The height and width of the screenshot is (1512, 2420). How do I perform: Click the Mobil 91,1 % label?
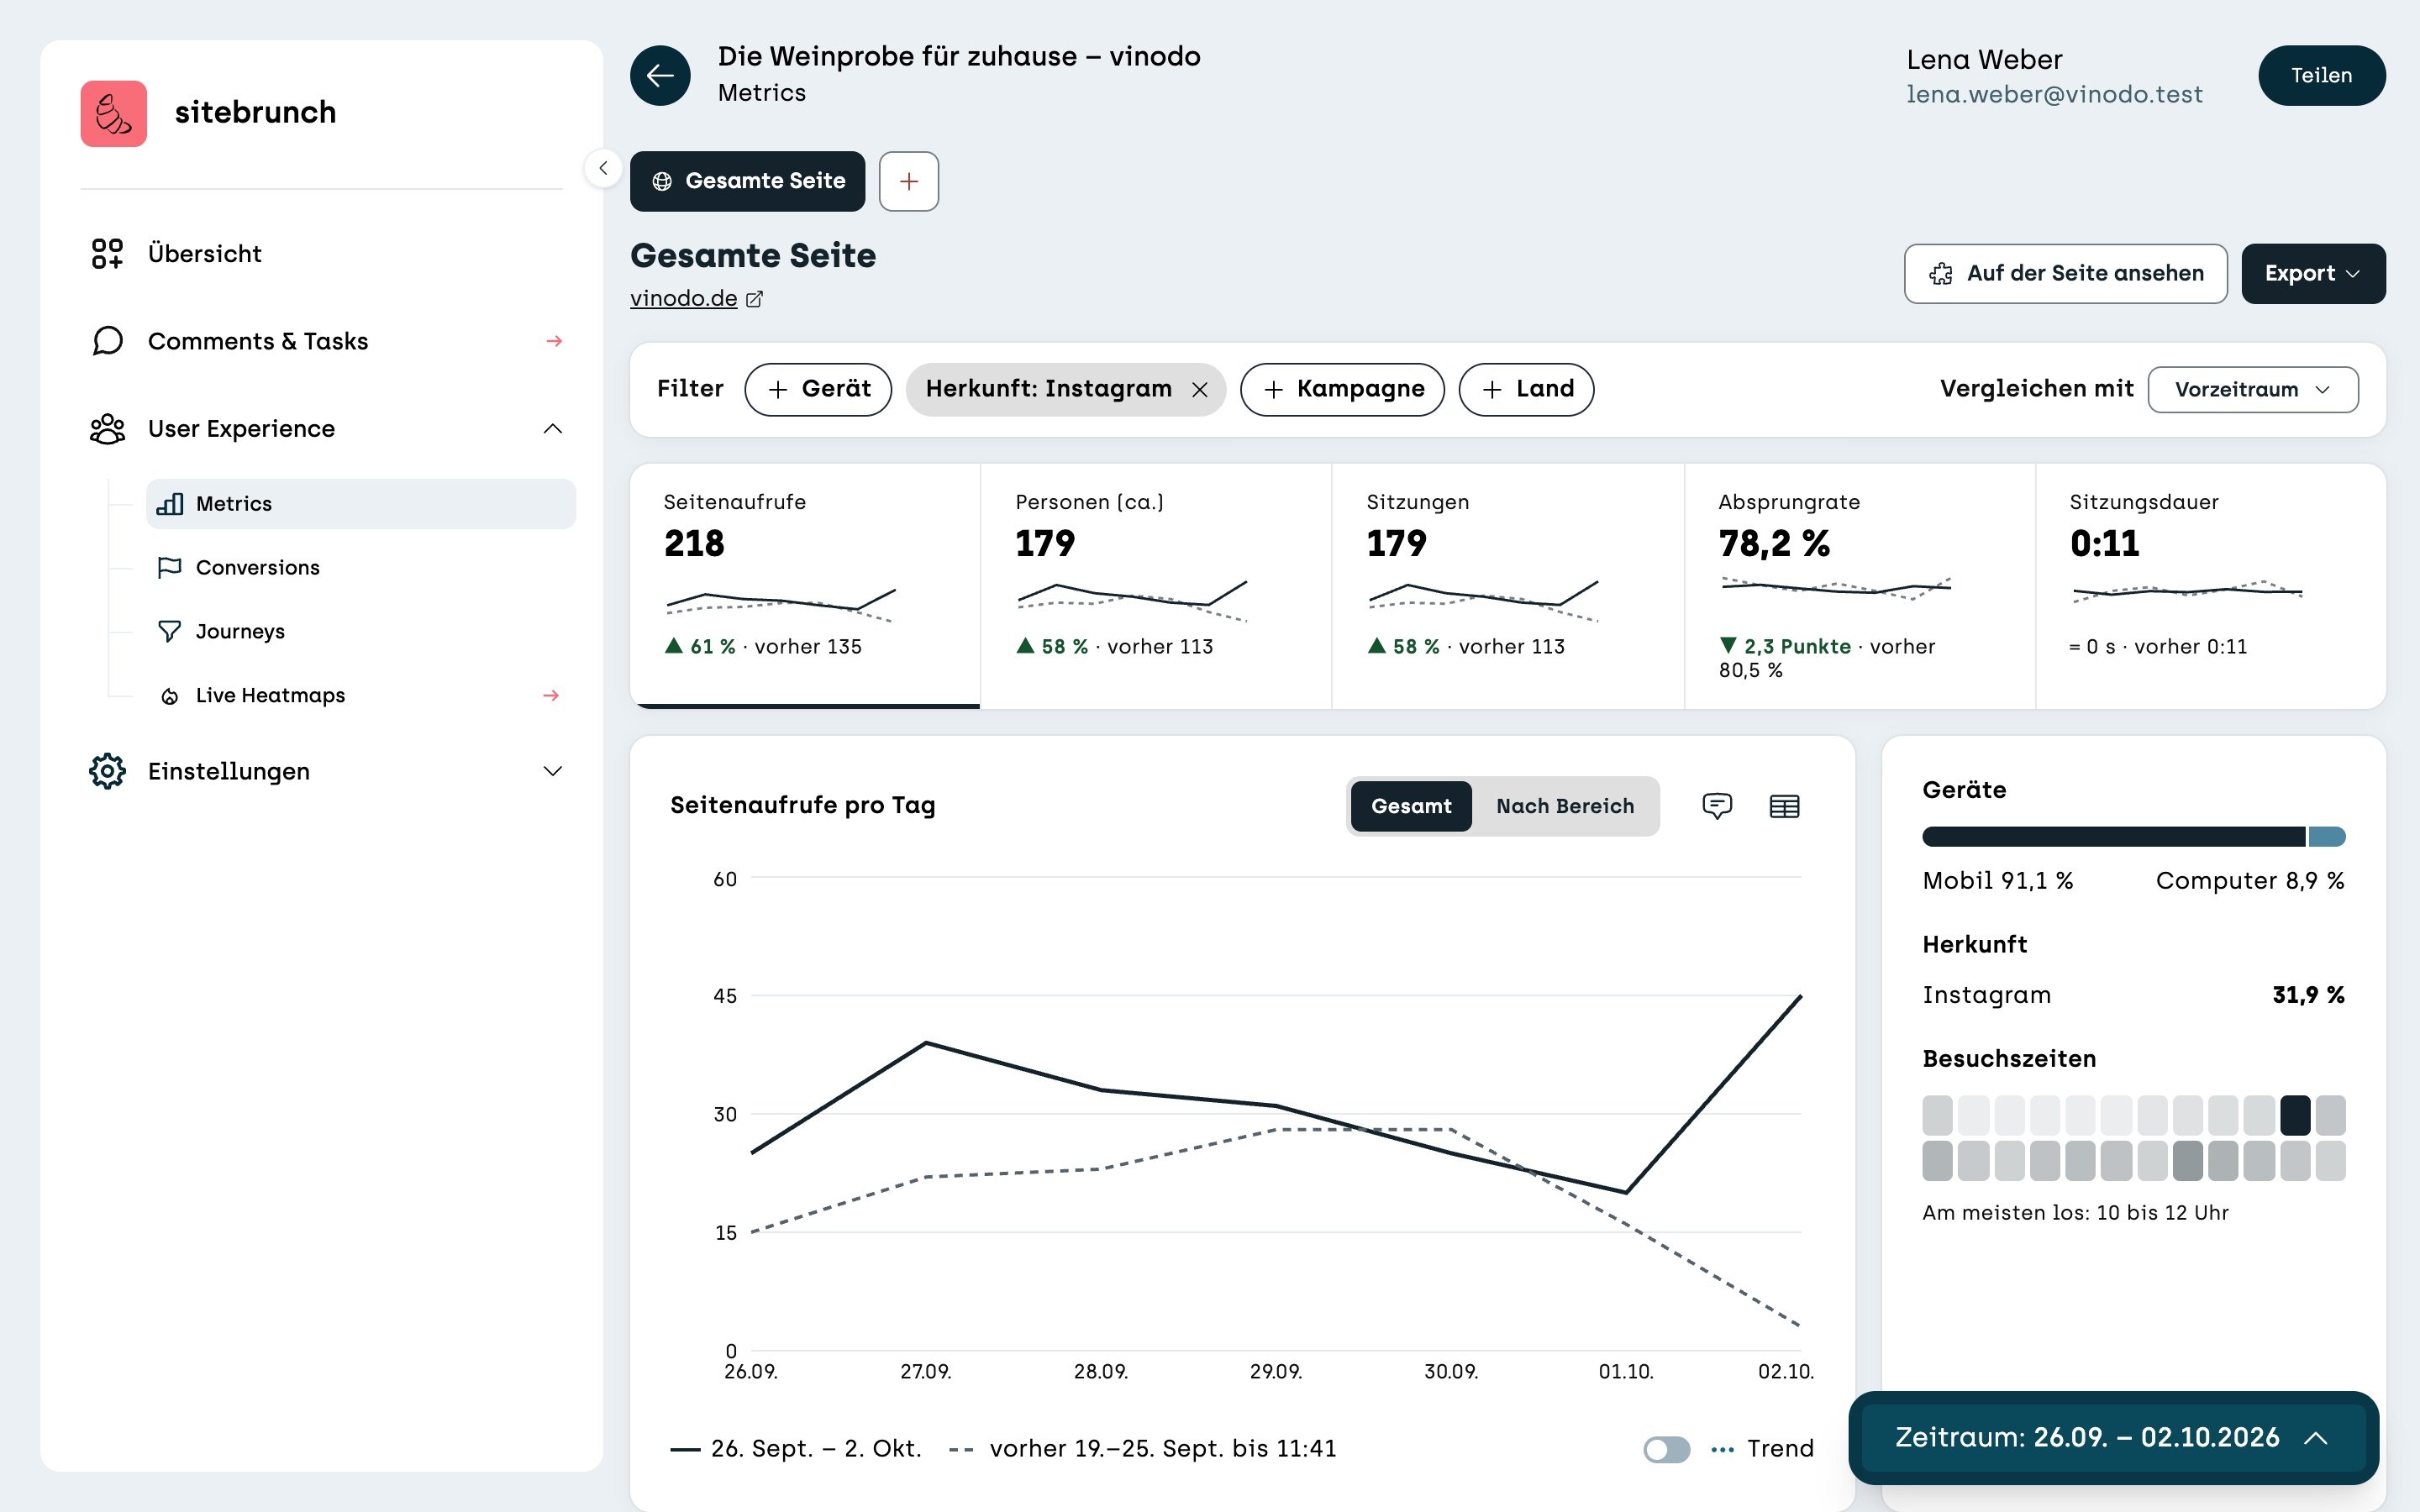1997,881
